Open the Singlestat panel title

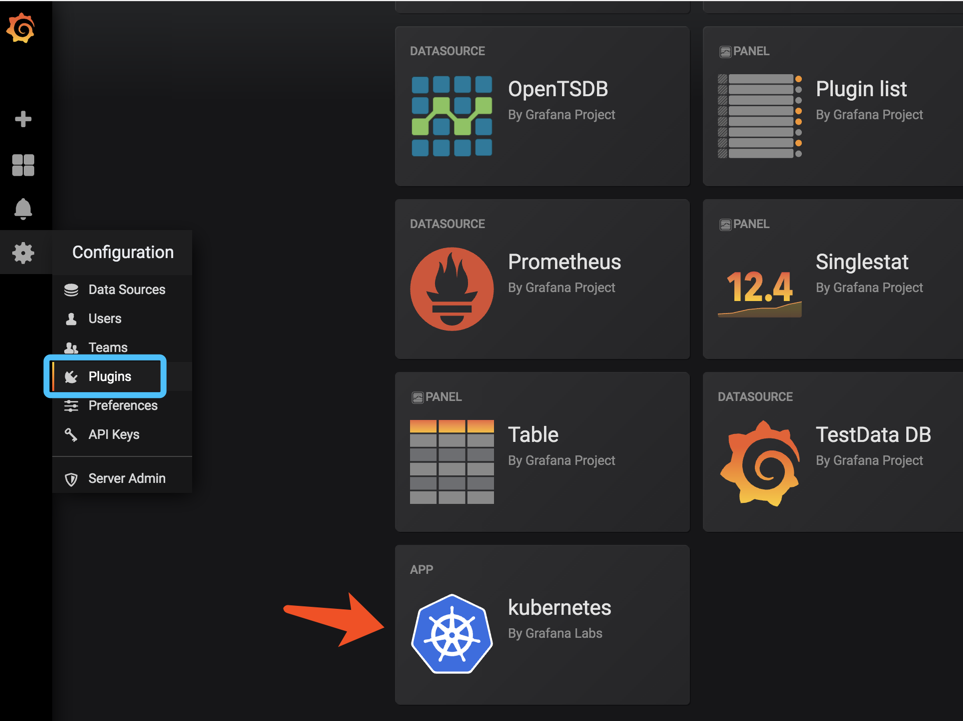click(x=862, y=262)
